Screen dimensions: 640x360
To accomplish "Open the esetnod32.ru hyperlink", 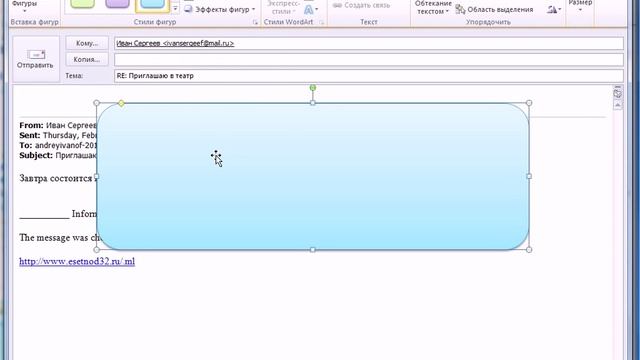I will point(77,261).
